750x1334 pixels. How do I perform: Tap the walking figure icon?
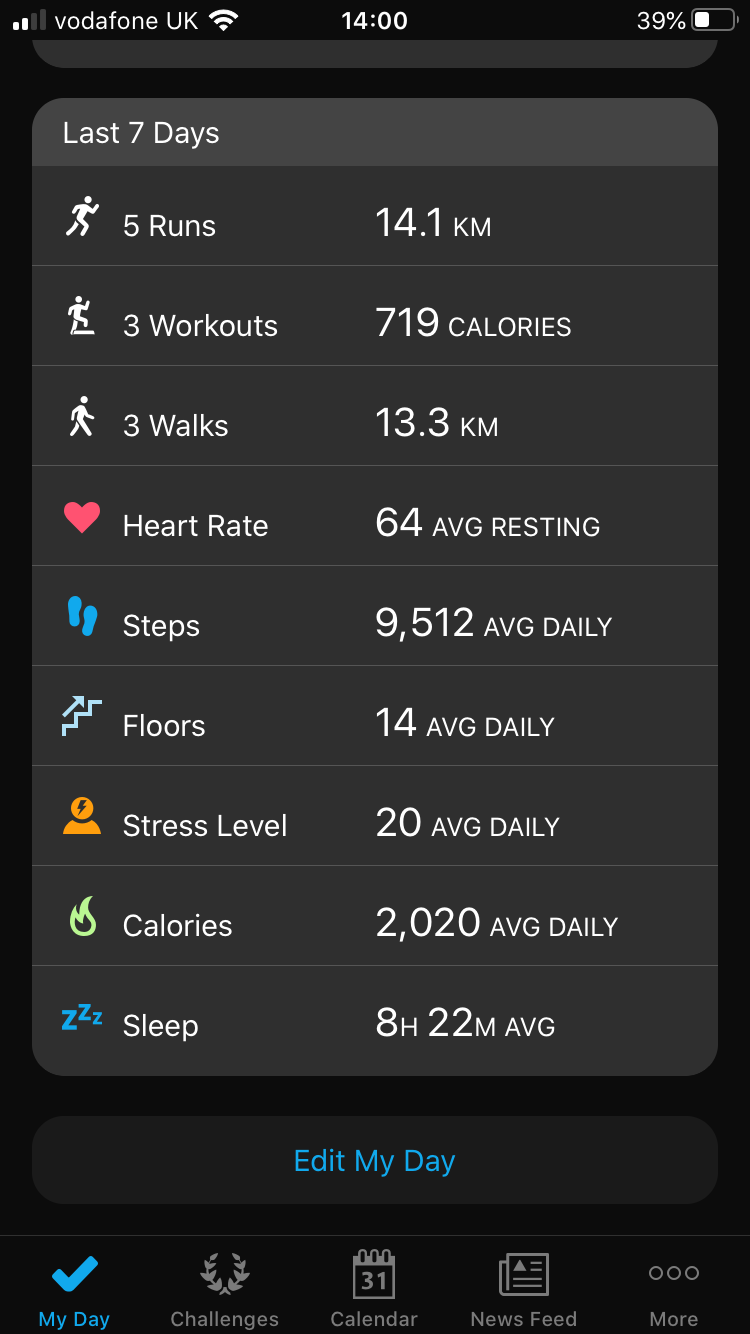click(x=82, y=416)
